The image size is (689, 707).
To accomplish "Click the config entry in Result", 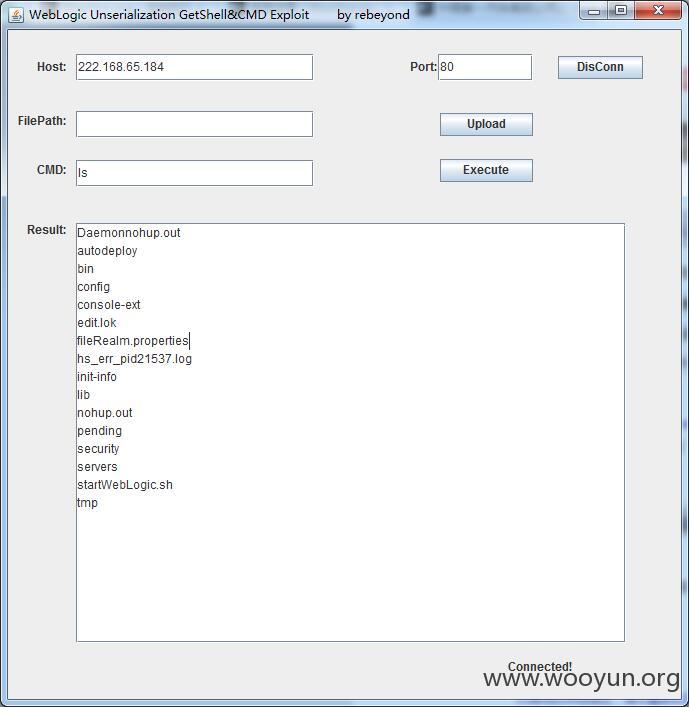I will [94, 287].
